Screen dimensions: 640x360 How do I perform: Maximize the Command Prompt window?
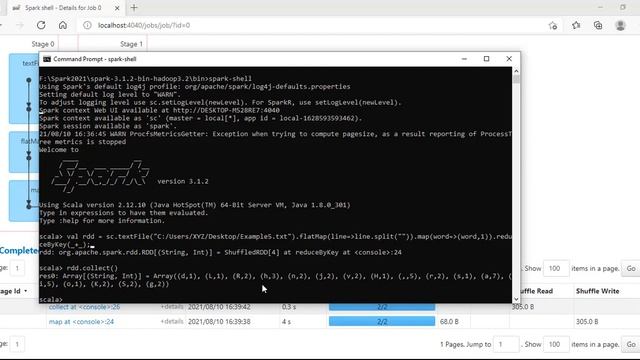coord(487,59)
